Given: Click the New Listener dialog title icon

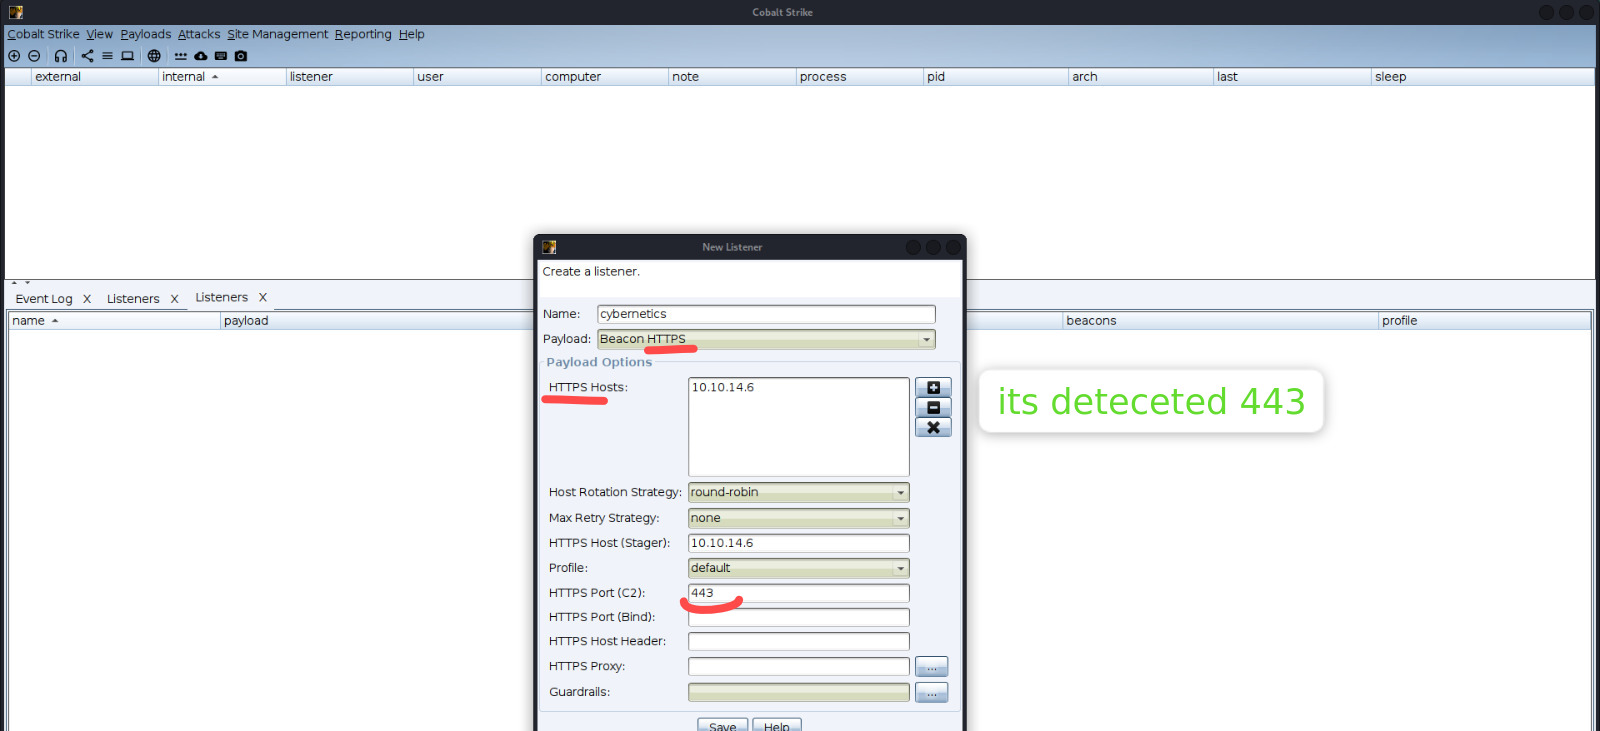Looking at the screenshot, I should click(549, 247).
